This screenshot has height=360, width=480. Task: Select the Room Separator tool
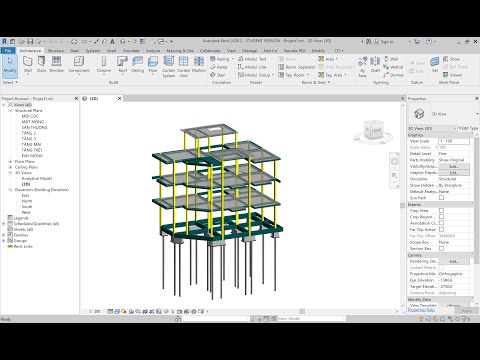point(296,67)
